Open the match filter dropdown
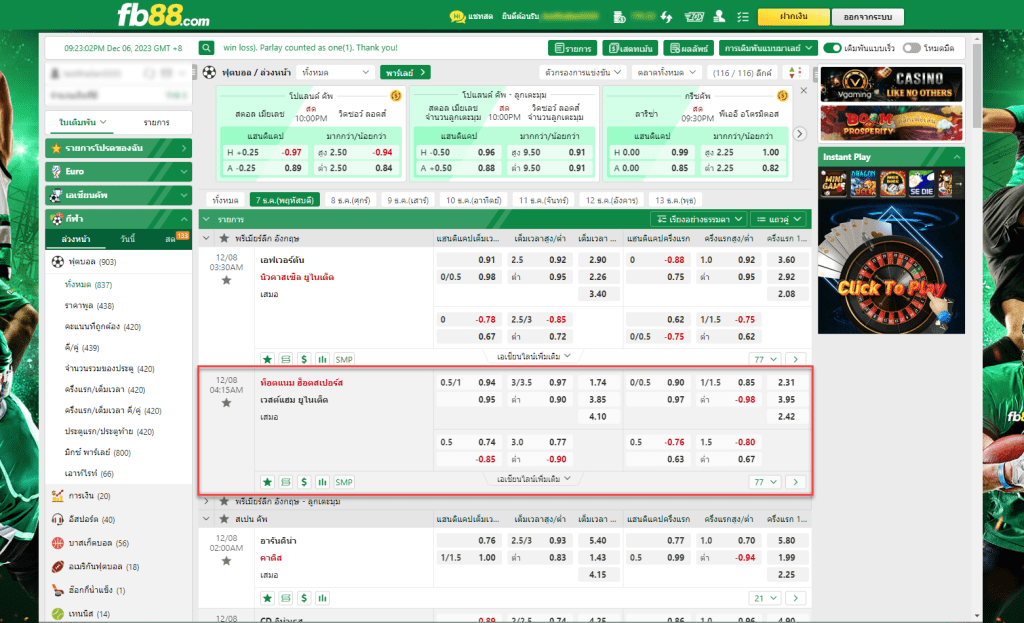 click(x=583, y=72)
